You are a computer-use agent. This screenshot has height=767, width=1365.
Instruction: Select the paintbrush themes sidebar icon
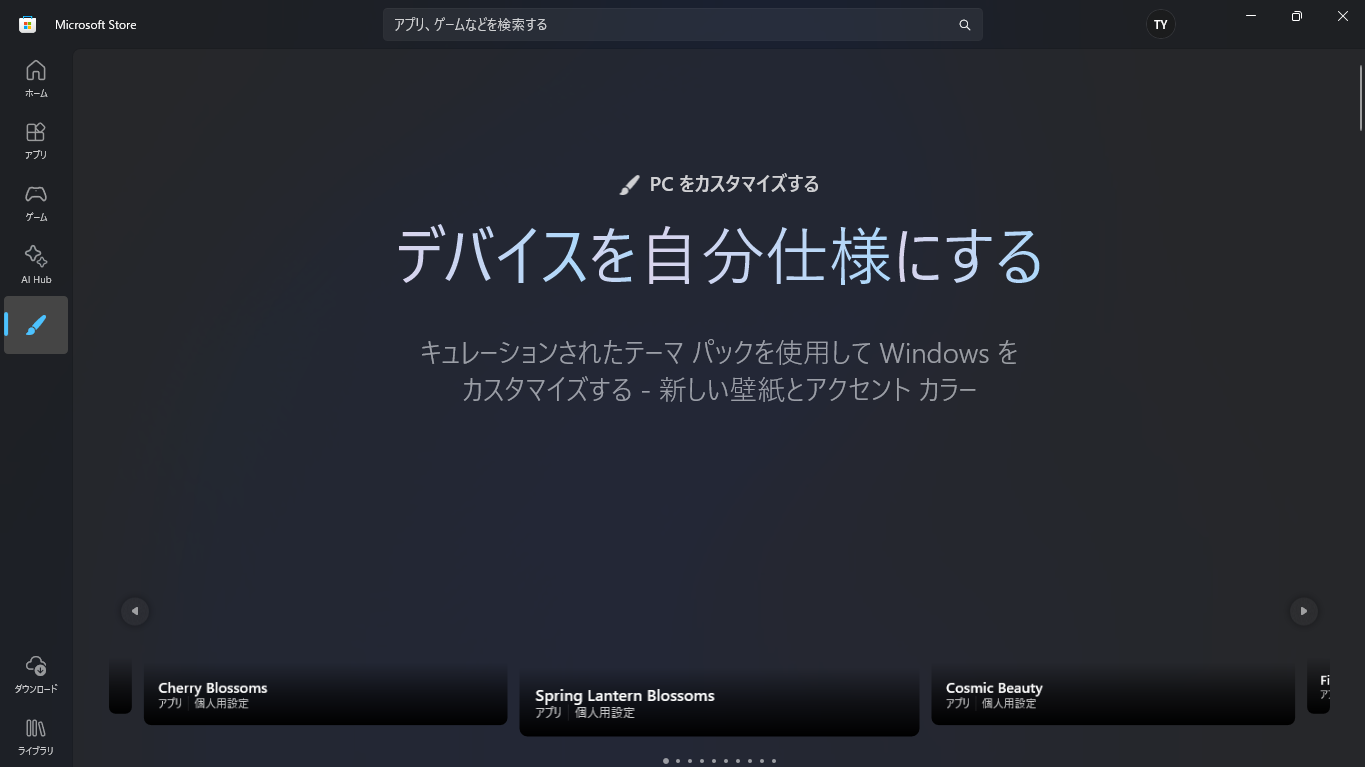coord(36,325)
